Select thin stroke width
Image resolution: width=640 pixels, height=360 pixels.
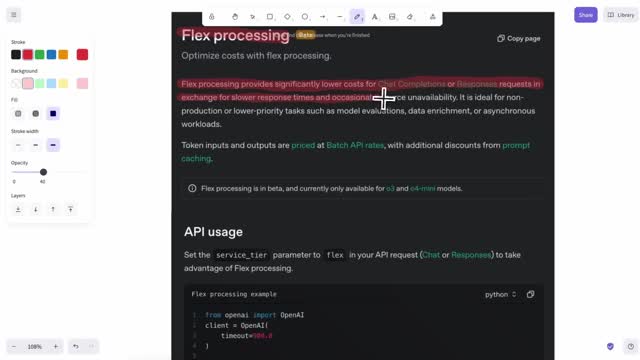pyautogui.click(x=18, y=145)
